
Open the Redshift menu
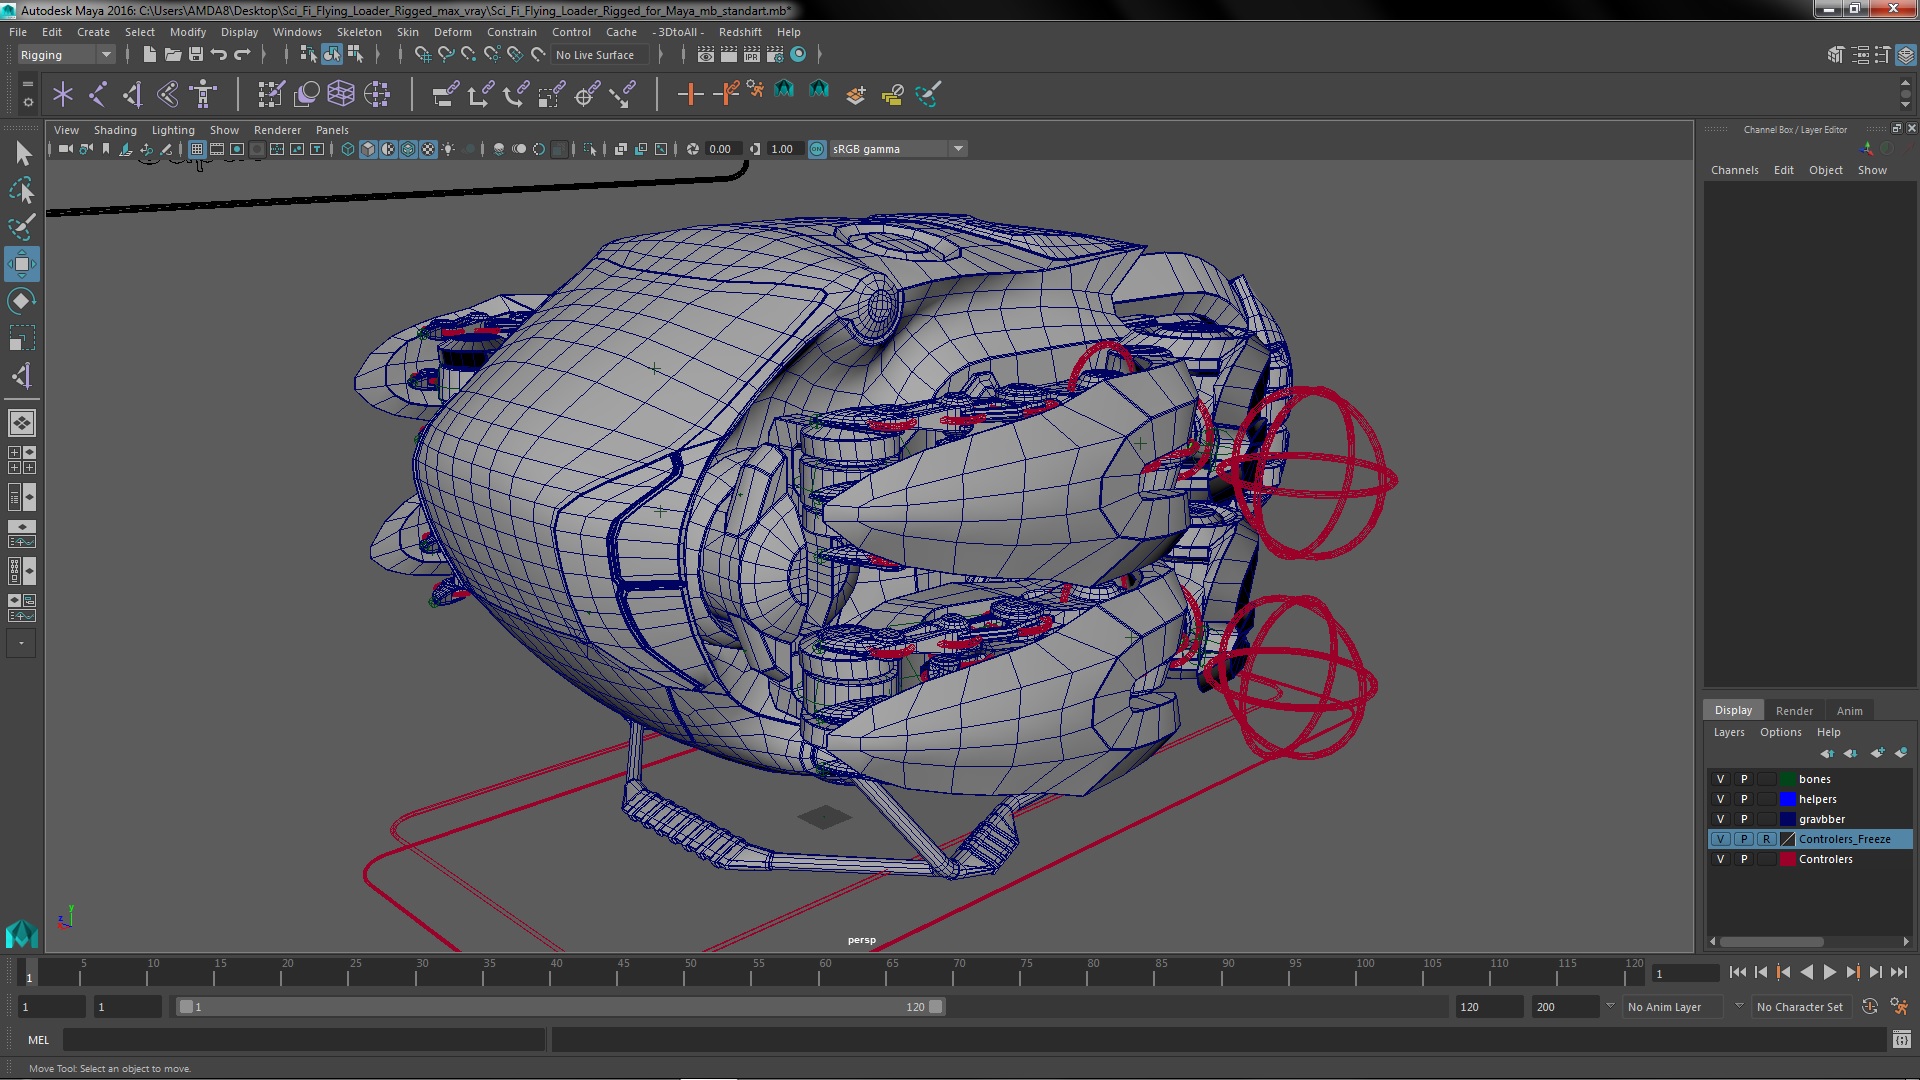[740, 32]
